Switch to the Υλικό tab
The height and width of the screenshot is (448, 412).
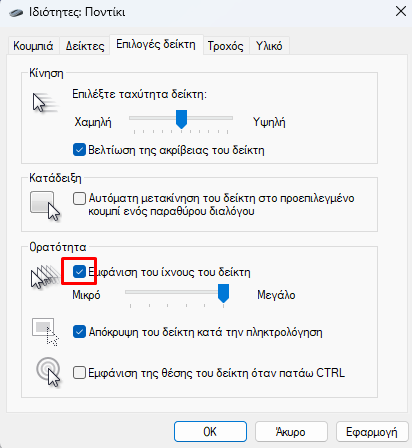click(x=269, y=46)
